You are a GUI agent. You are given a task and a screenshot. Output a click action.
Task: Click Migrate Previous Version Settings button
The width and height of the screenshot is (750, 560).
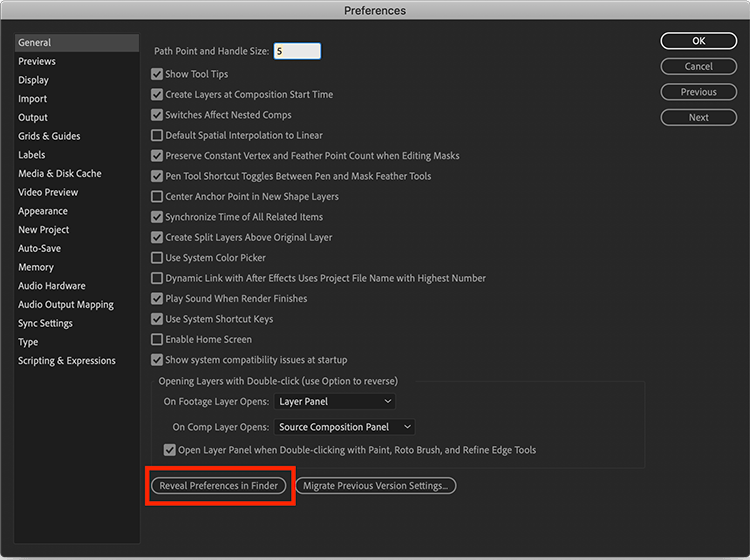pyautogui.click(x=376, y=486)
